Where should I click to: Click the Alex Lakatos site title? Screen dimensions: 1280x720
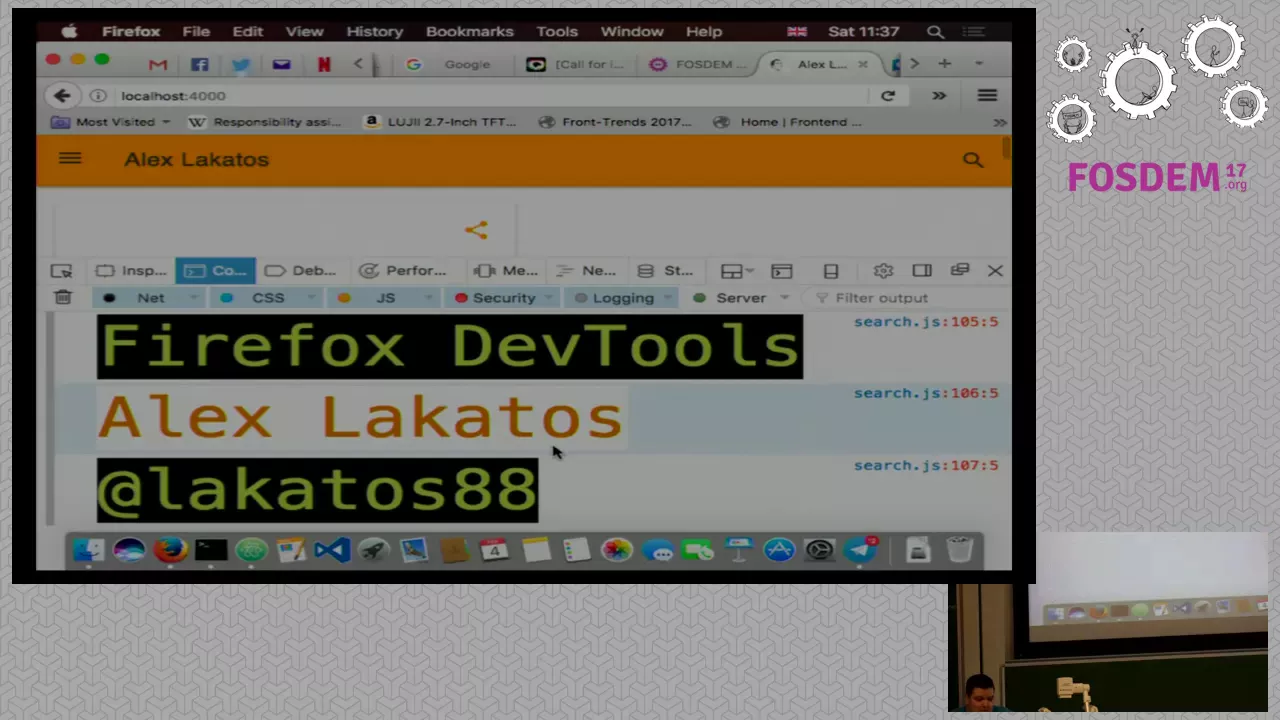[x=196, y=159]
